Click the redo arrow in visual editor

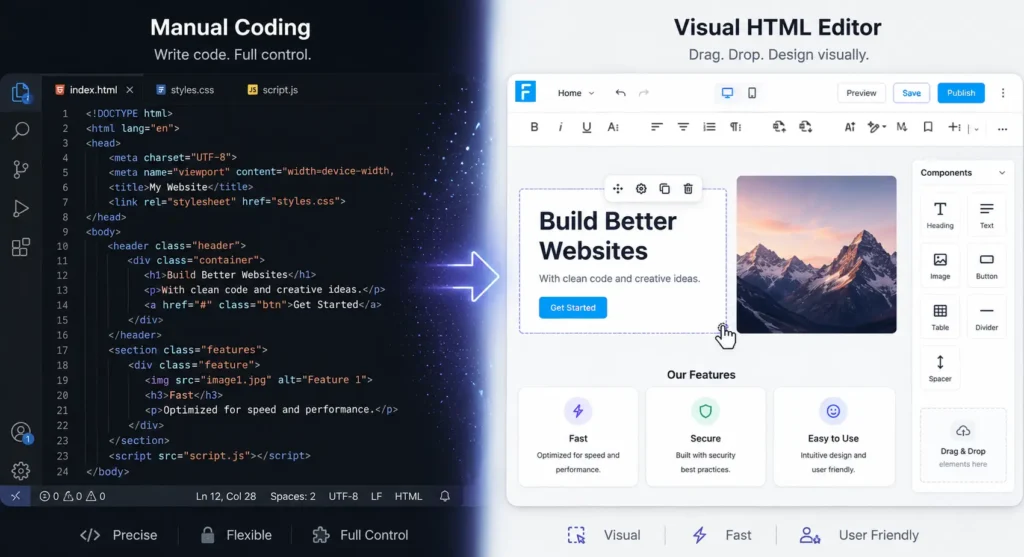point(644,93)
